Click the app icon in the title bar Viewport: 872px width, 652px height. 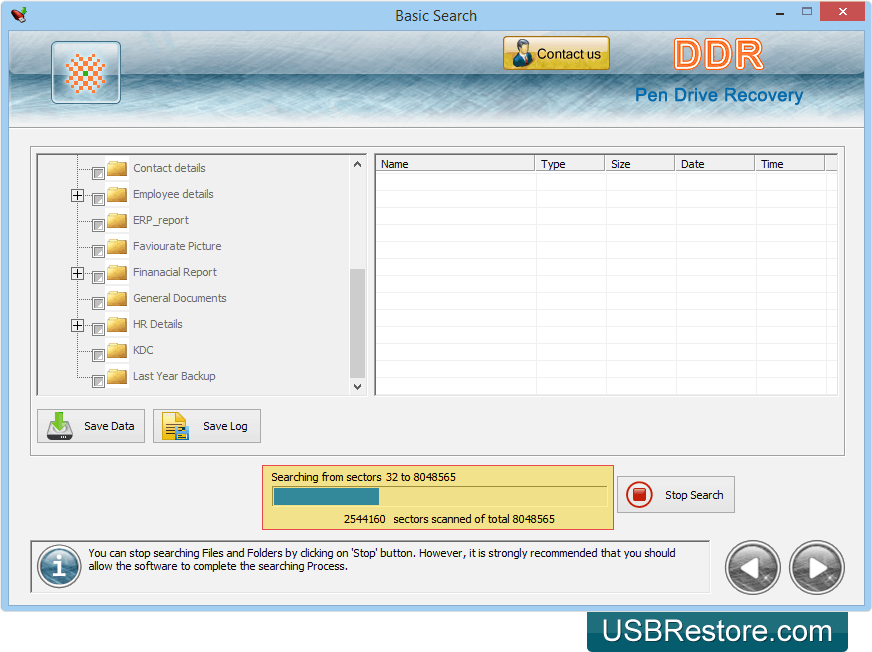tap(19, 14)
